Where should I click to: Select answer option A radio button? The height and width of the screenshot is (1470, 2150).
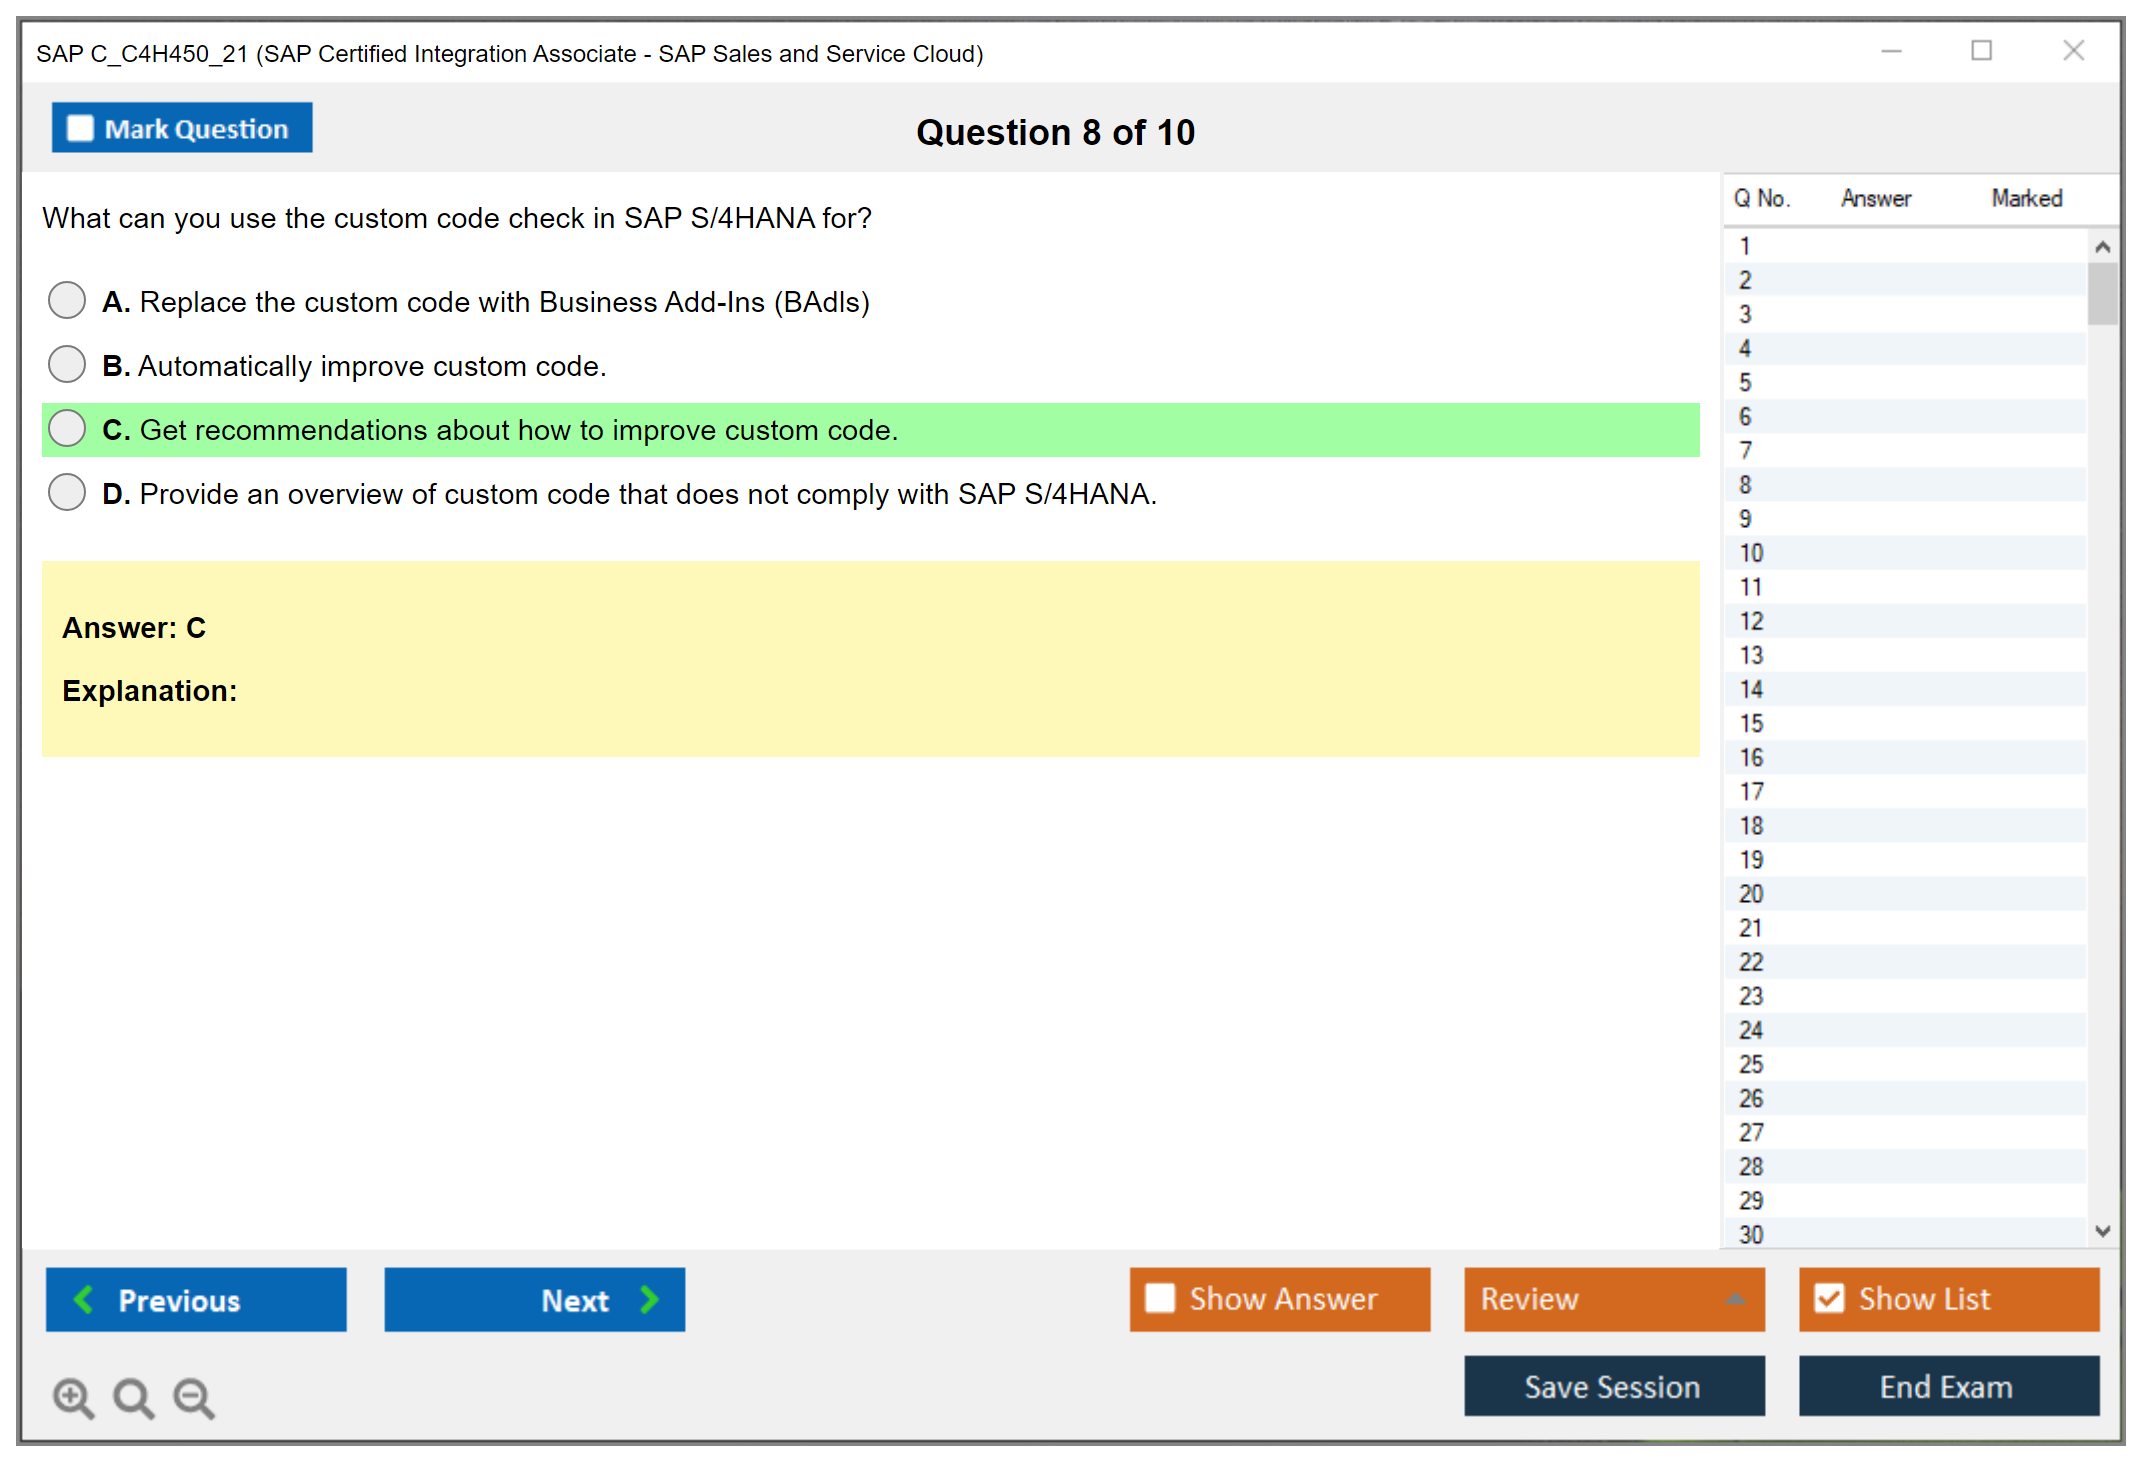[x=67, y=300]
